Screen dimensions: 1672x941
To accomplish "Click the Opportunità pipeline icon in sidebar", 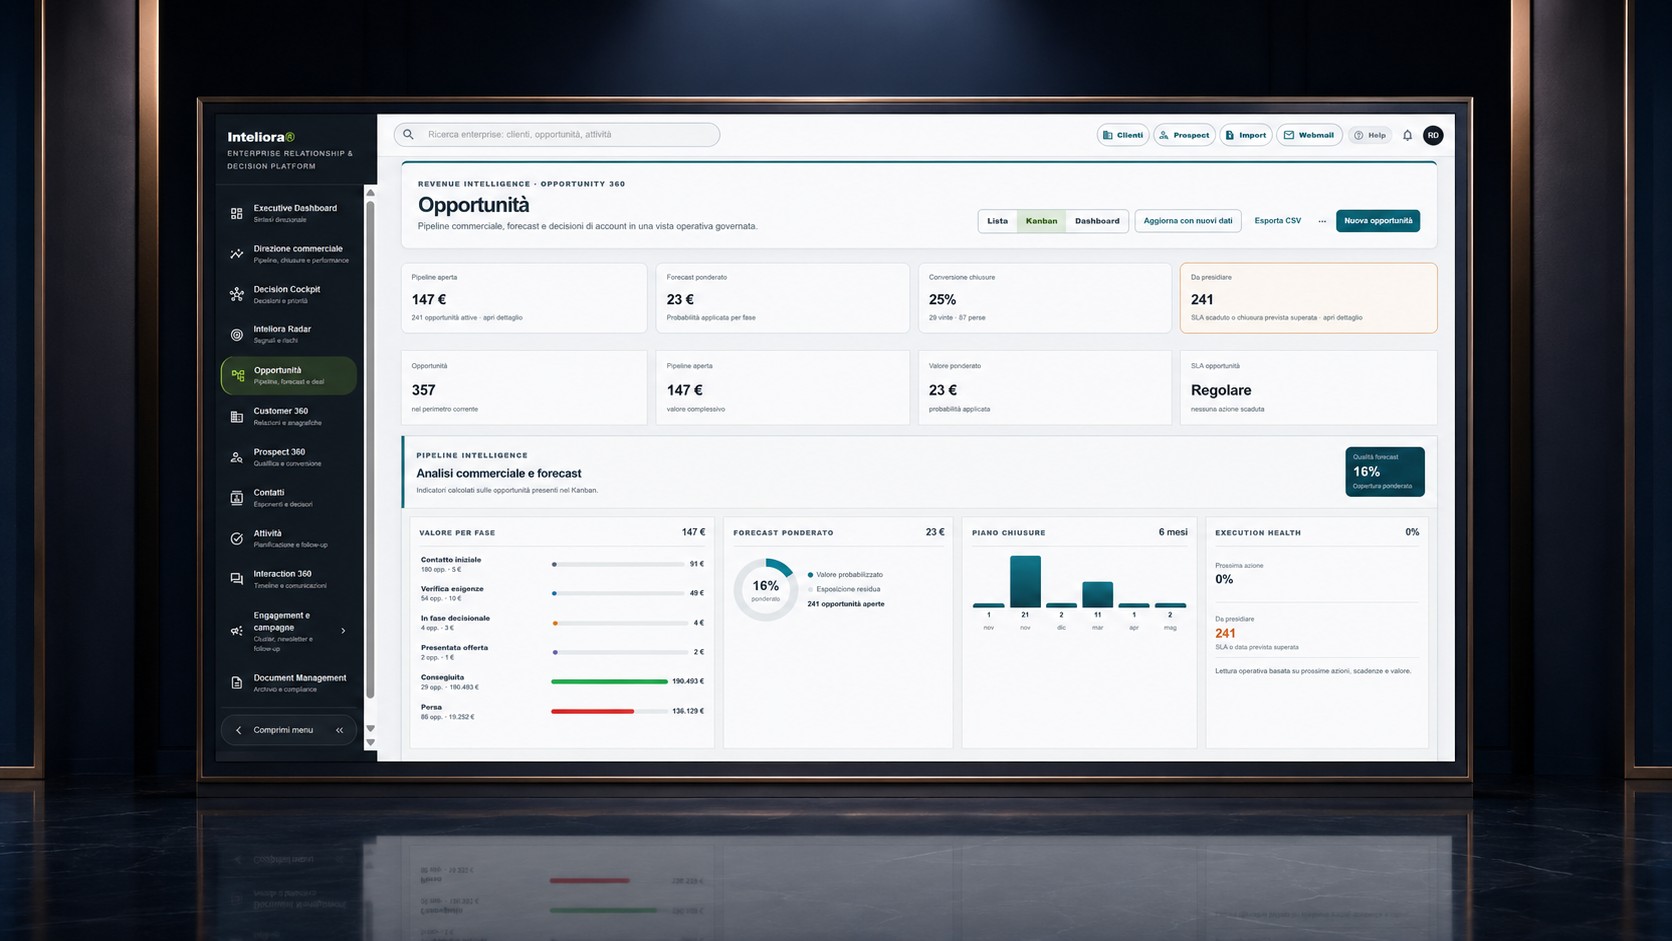I will tap(238, 376).
